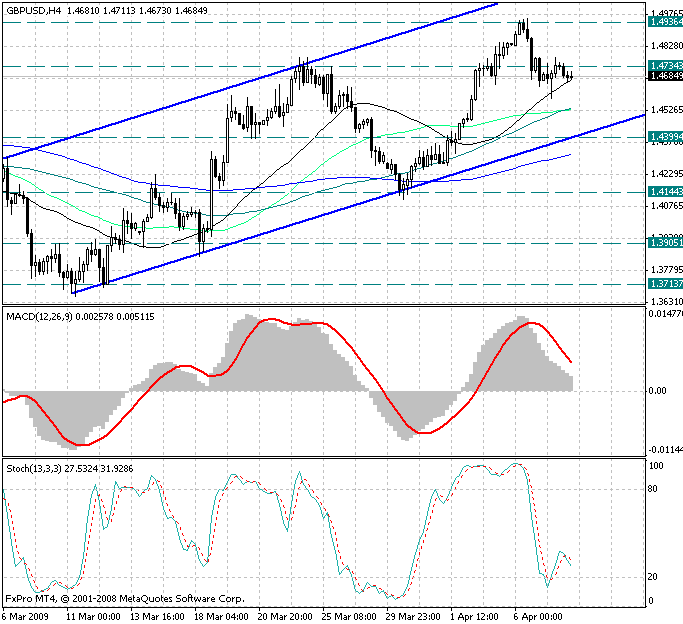Click the 6 Mar 2009 date label
The height and width of the screenshot is (624, 683).
[x=25, y=617]
